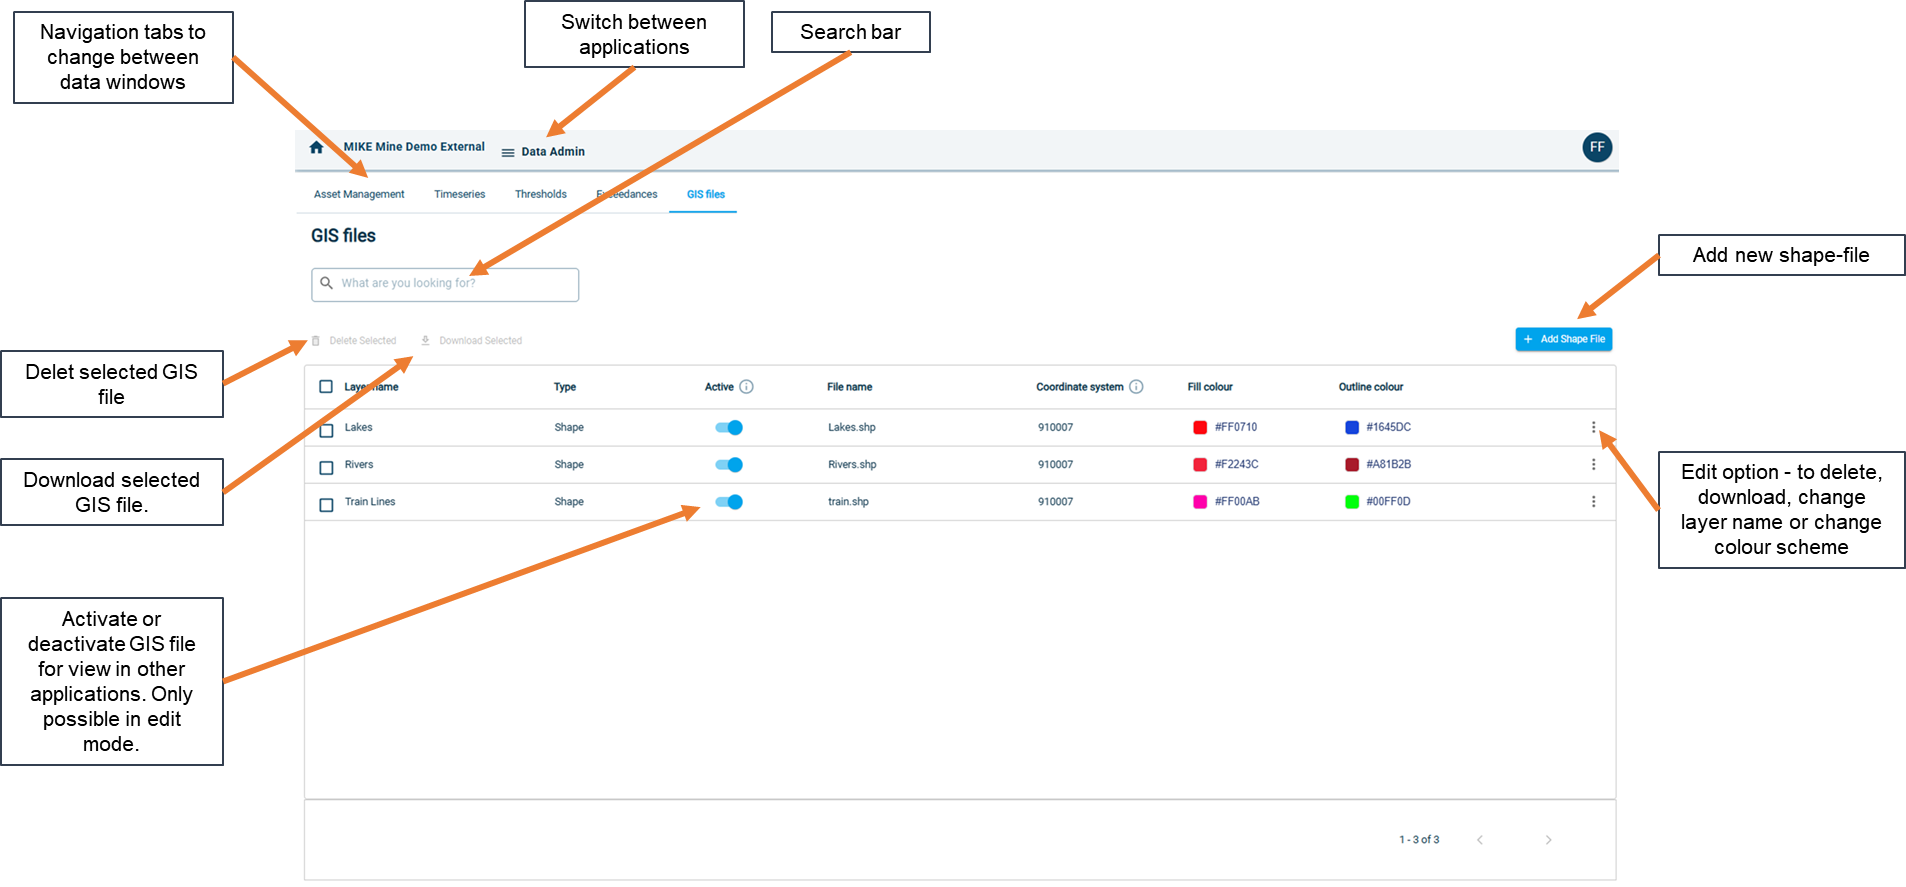Switch to the Timeseries tab
This screenshot has height=887, width=1906.
pyautogui.click(x=459, y=195)
